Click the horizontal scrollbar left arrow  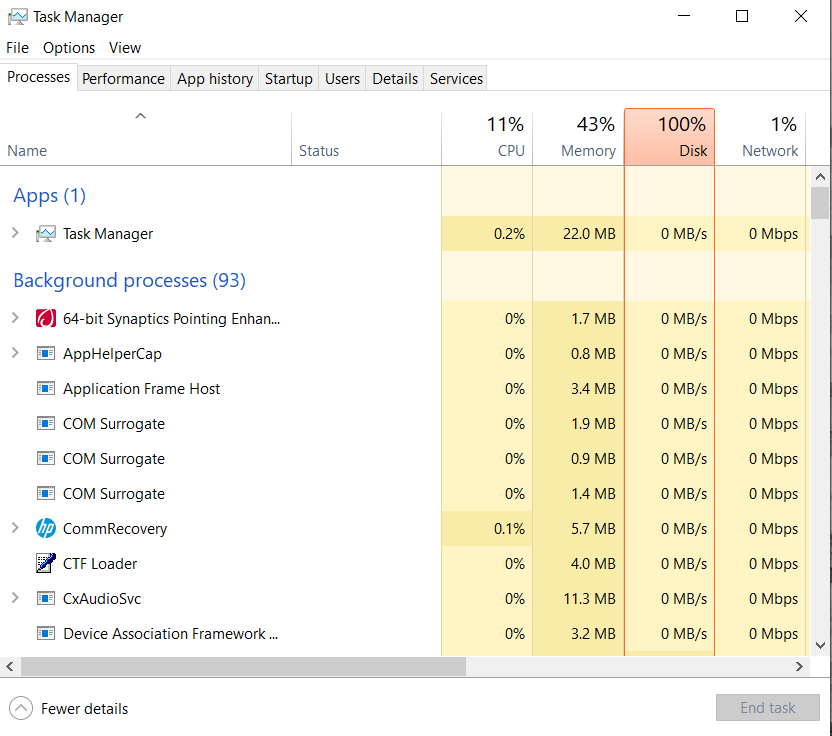(10, 666)
